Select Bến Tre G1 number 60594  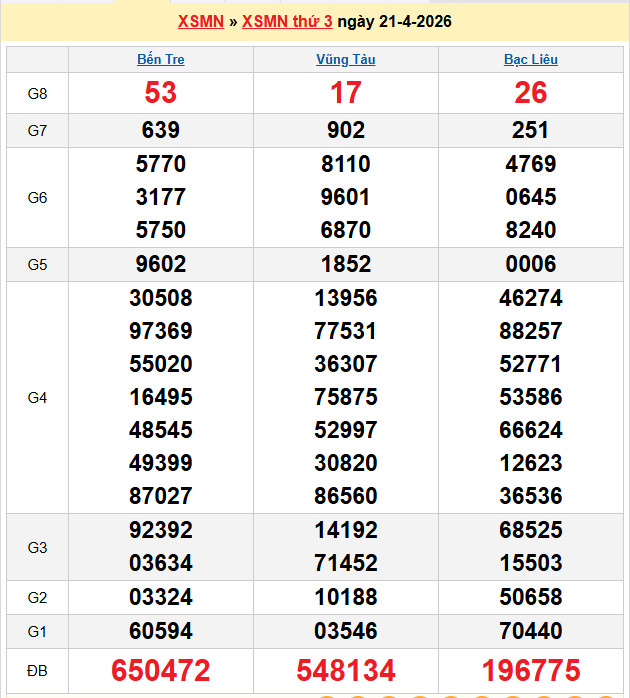tap(160, 631)
